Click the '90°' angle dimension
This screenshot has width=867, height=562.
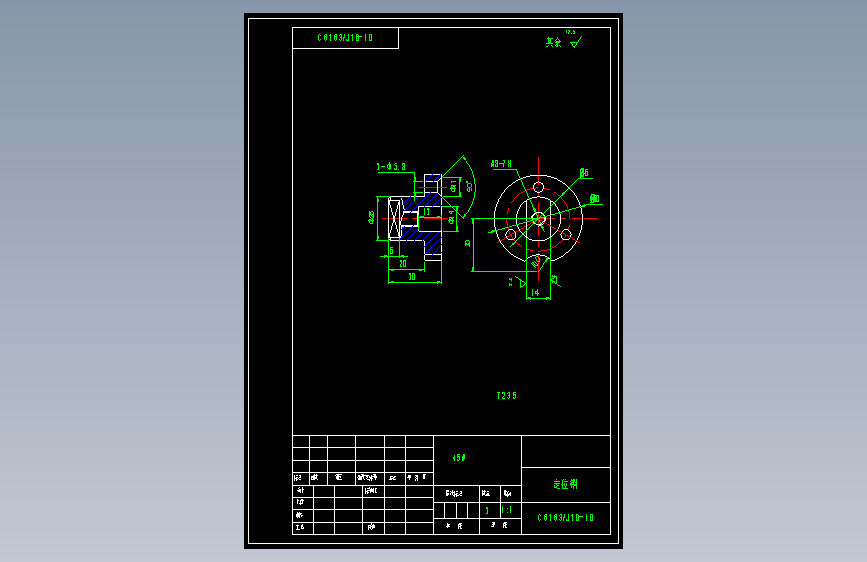click(469, 186)
